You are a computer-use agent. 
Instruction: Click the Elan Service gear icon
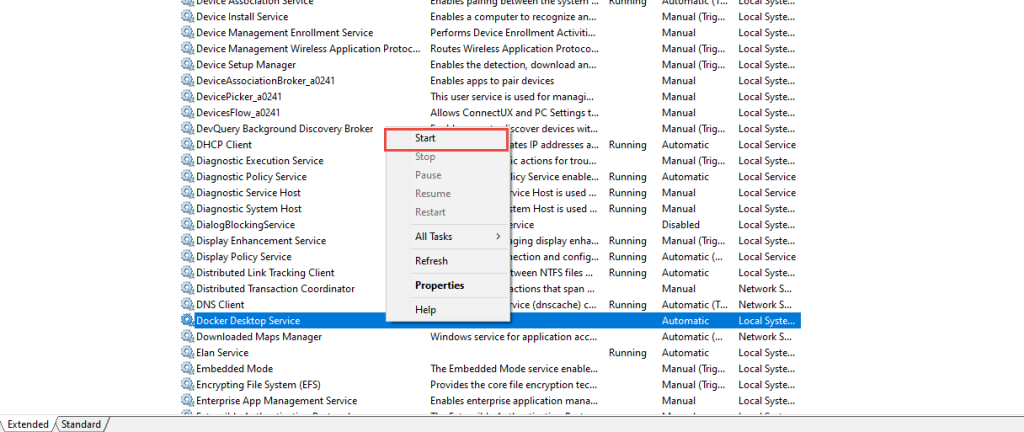coord(187,353)
